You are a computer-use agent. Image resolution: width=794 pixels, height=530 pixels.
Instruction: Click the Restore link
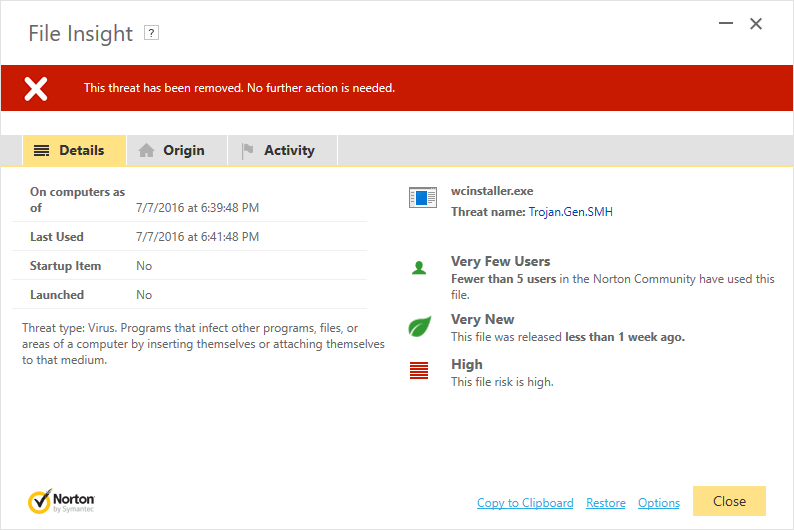(606, 503)
